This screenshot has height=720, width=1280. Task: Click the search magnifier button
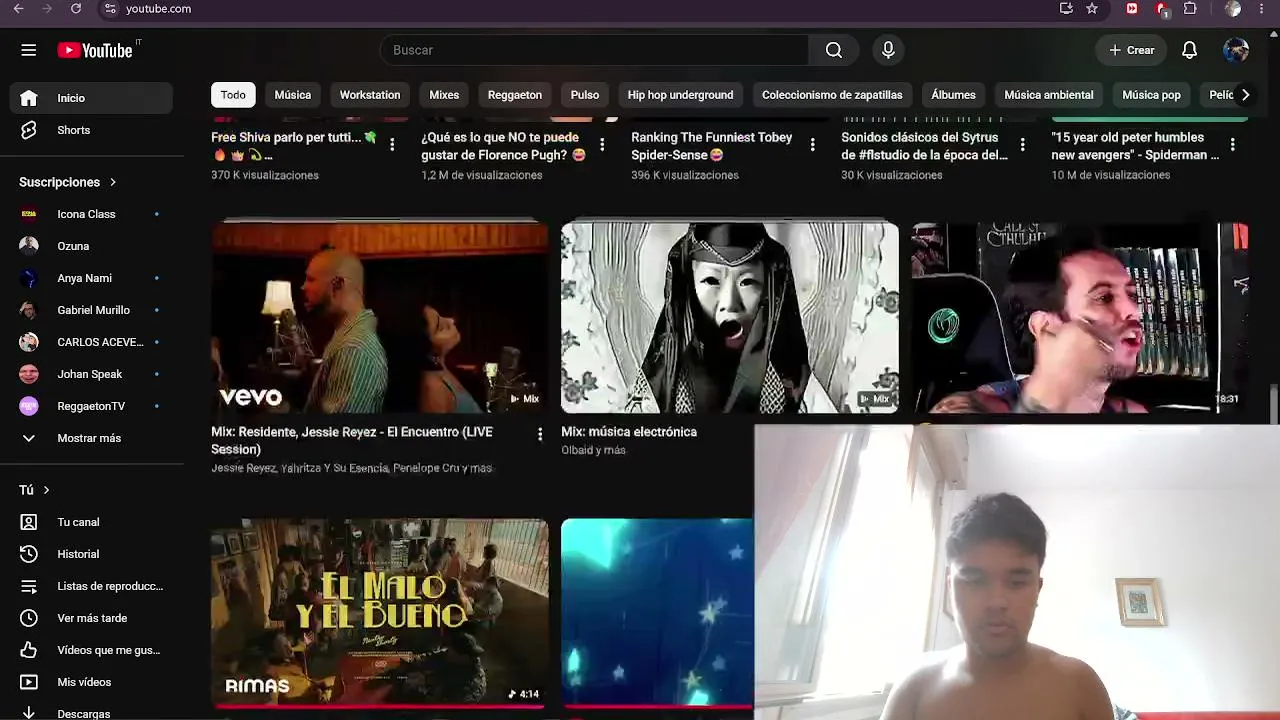tap(834, 50)
